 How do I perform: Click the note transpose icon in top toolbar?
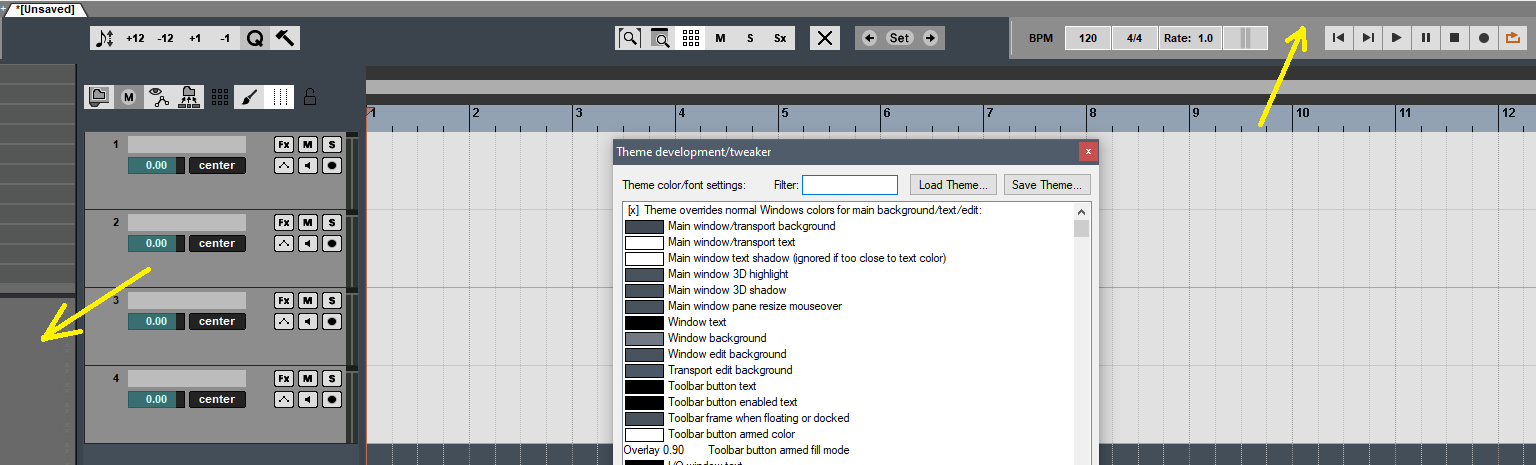point(105,38)
